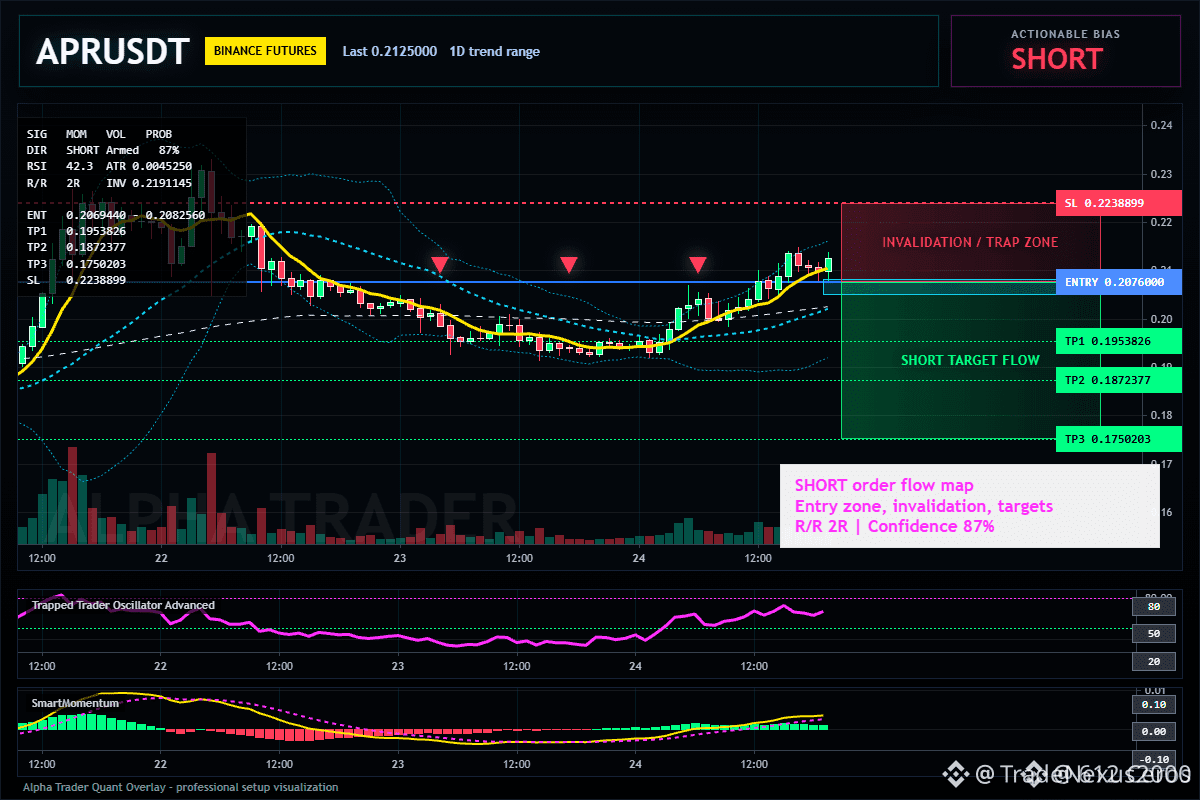This screenshot has width=1200, height=800.
Task: Click the 0.17 price axis label
Action: point(1161,464)
